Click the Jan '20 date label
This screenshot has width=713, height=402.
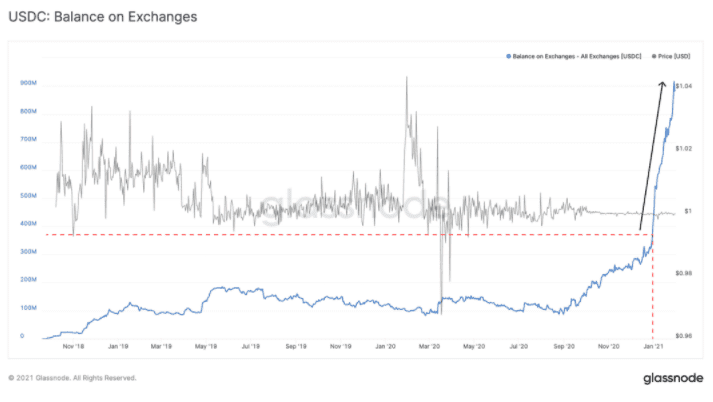point(385,347)
